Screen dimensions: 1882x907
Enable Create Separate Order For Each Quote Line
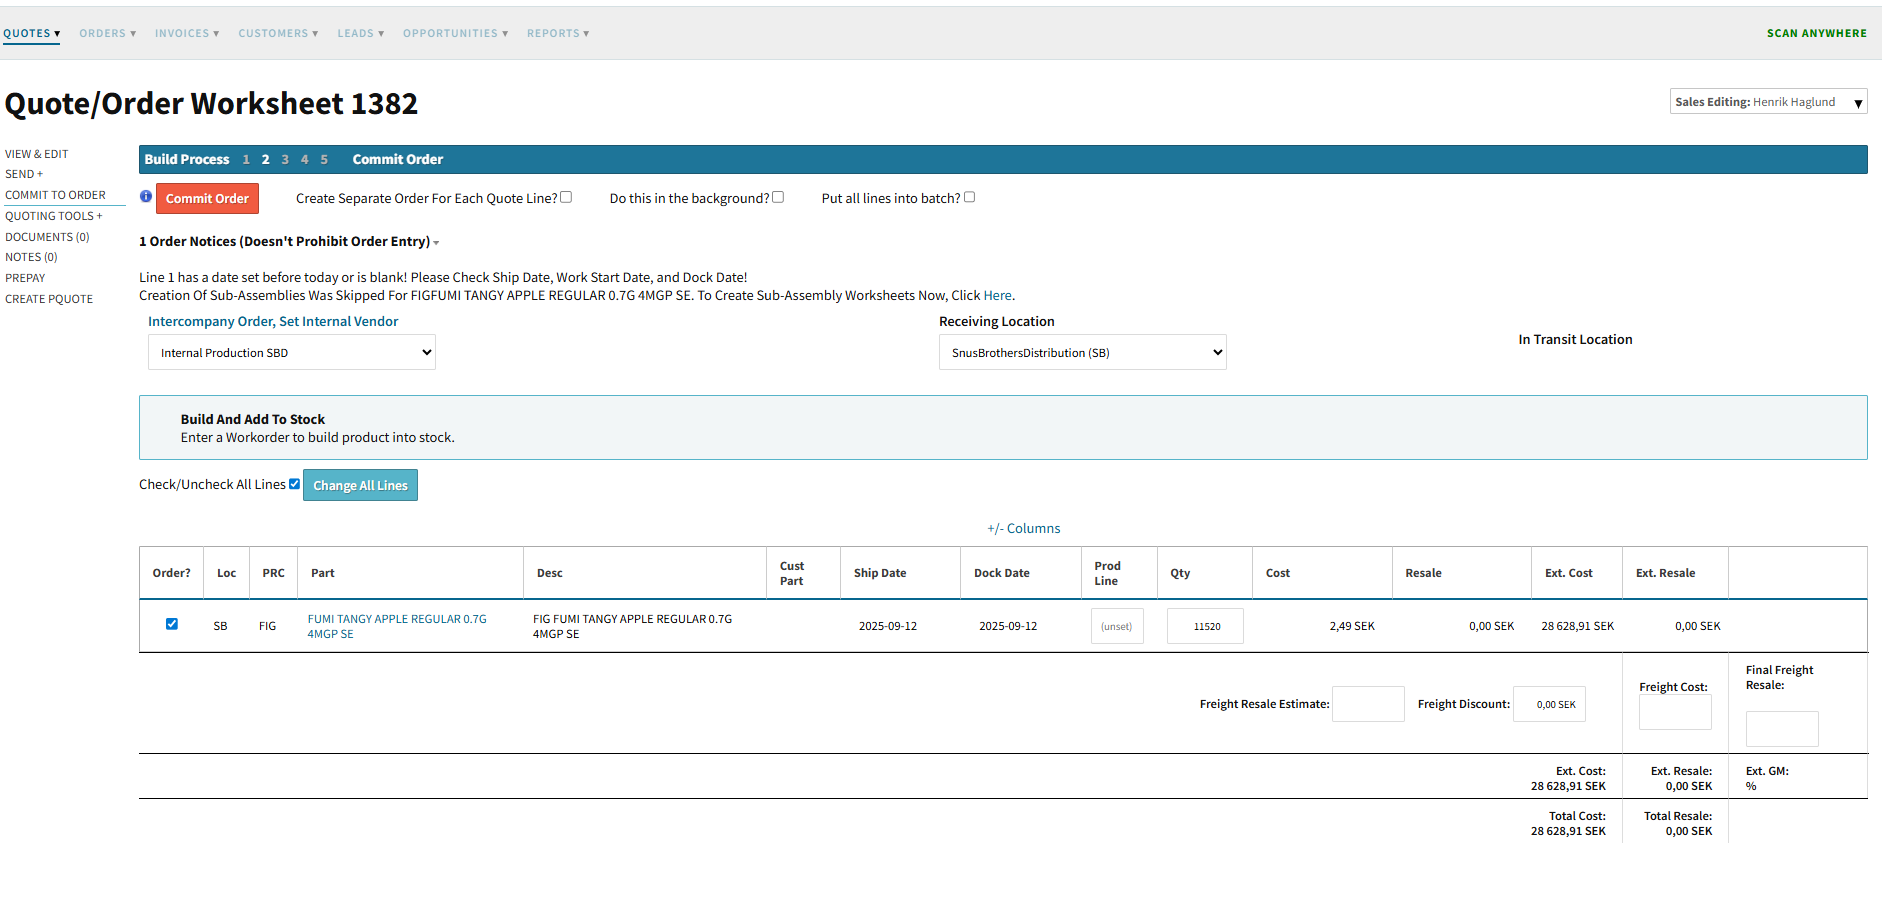(x=566, y=197)
